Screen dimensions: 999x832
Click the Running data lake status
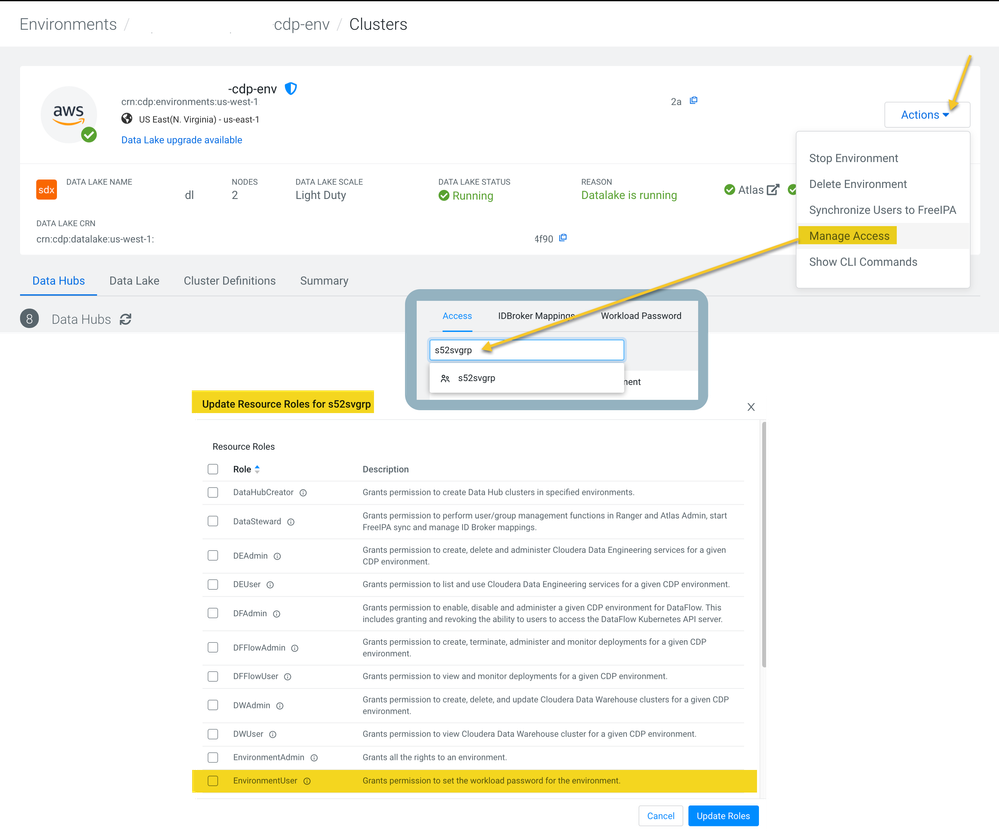(x=466, y=196)
